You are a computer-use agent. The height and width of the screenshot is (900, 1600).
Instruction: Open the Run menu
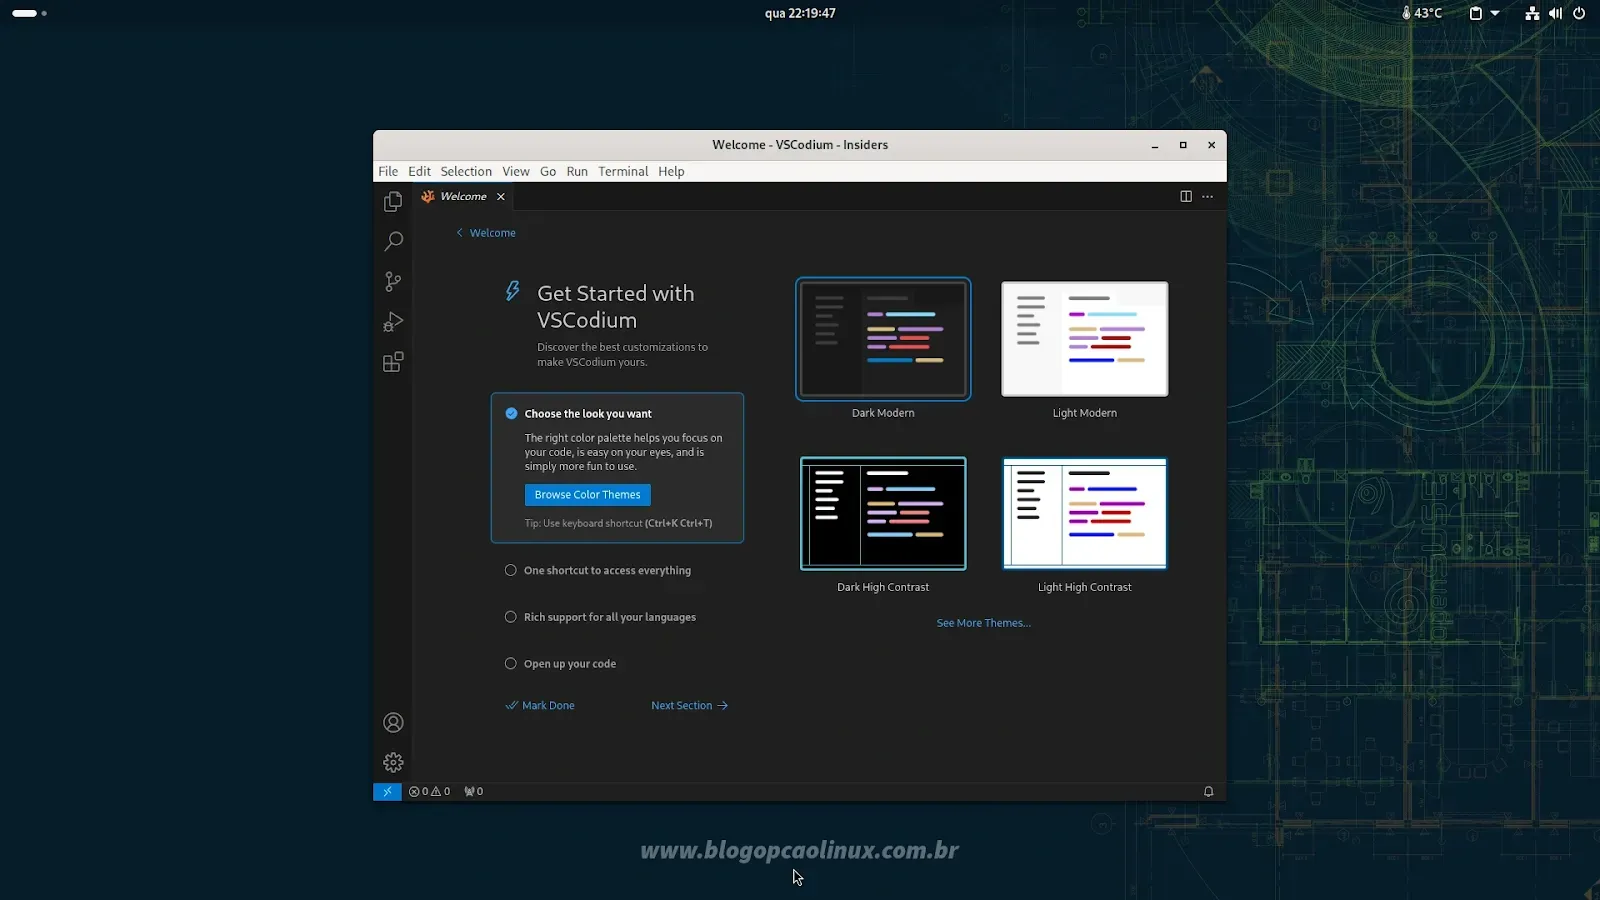(x=577, y=171)
